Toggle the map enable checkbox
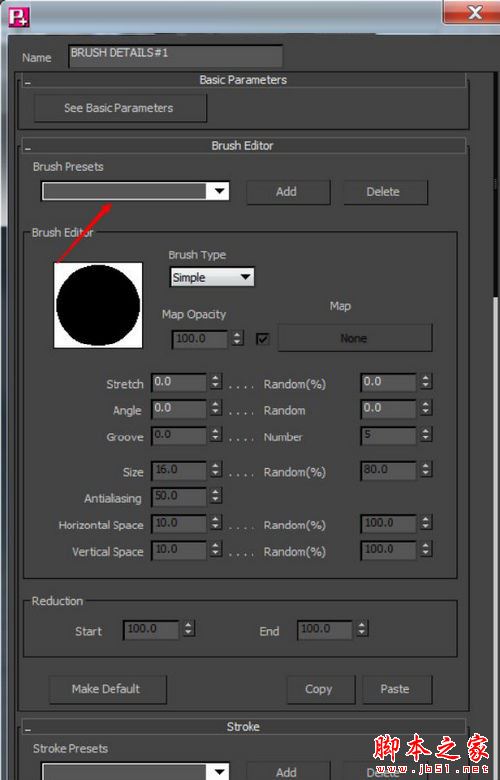 262,339
